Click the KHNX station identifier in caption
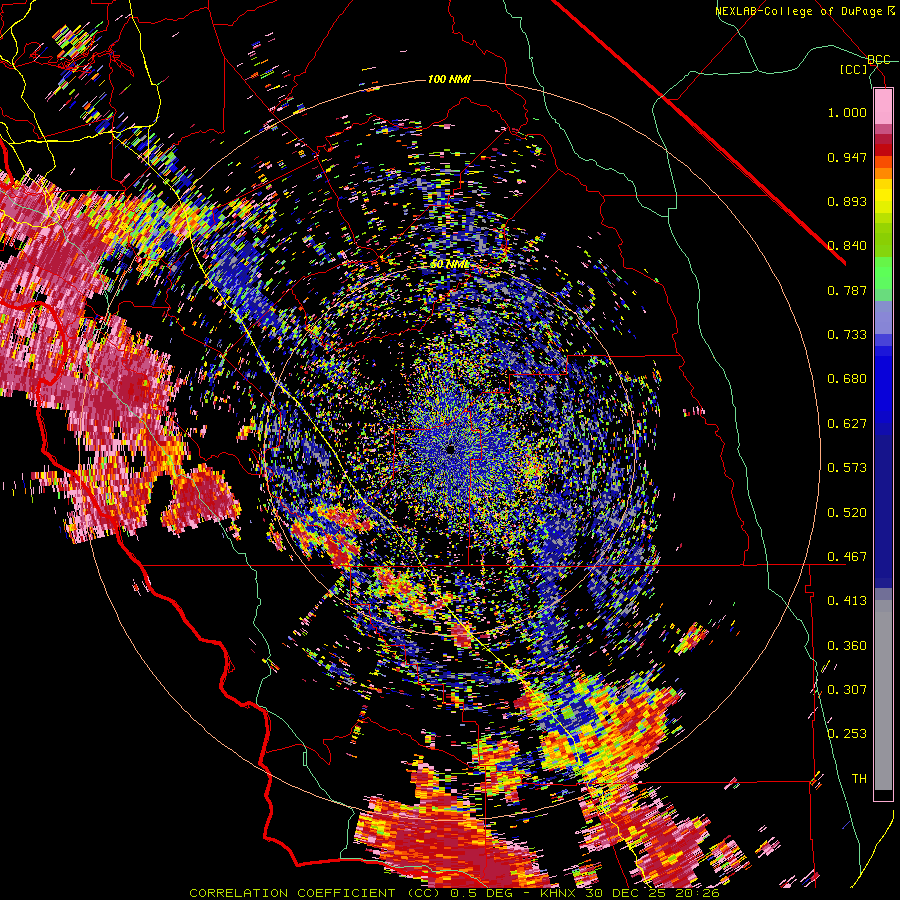The image size is (900, 900). pyautogui.click(x=557, y=893)
